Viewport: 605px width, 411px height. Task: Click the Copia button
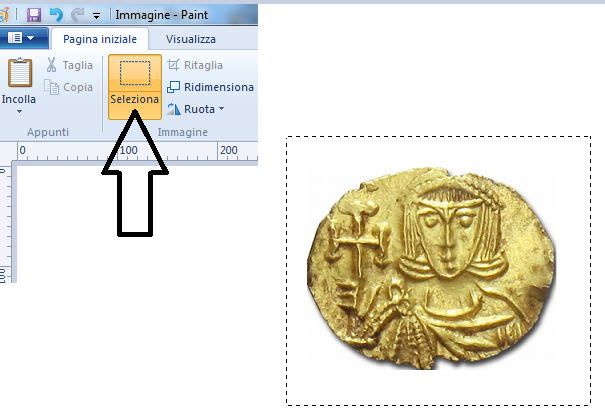click(x=69, y=87)
